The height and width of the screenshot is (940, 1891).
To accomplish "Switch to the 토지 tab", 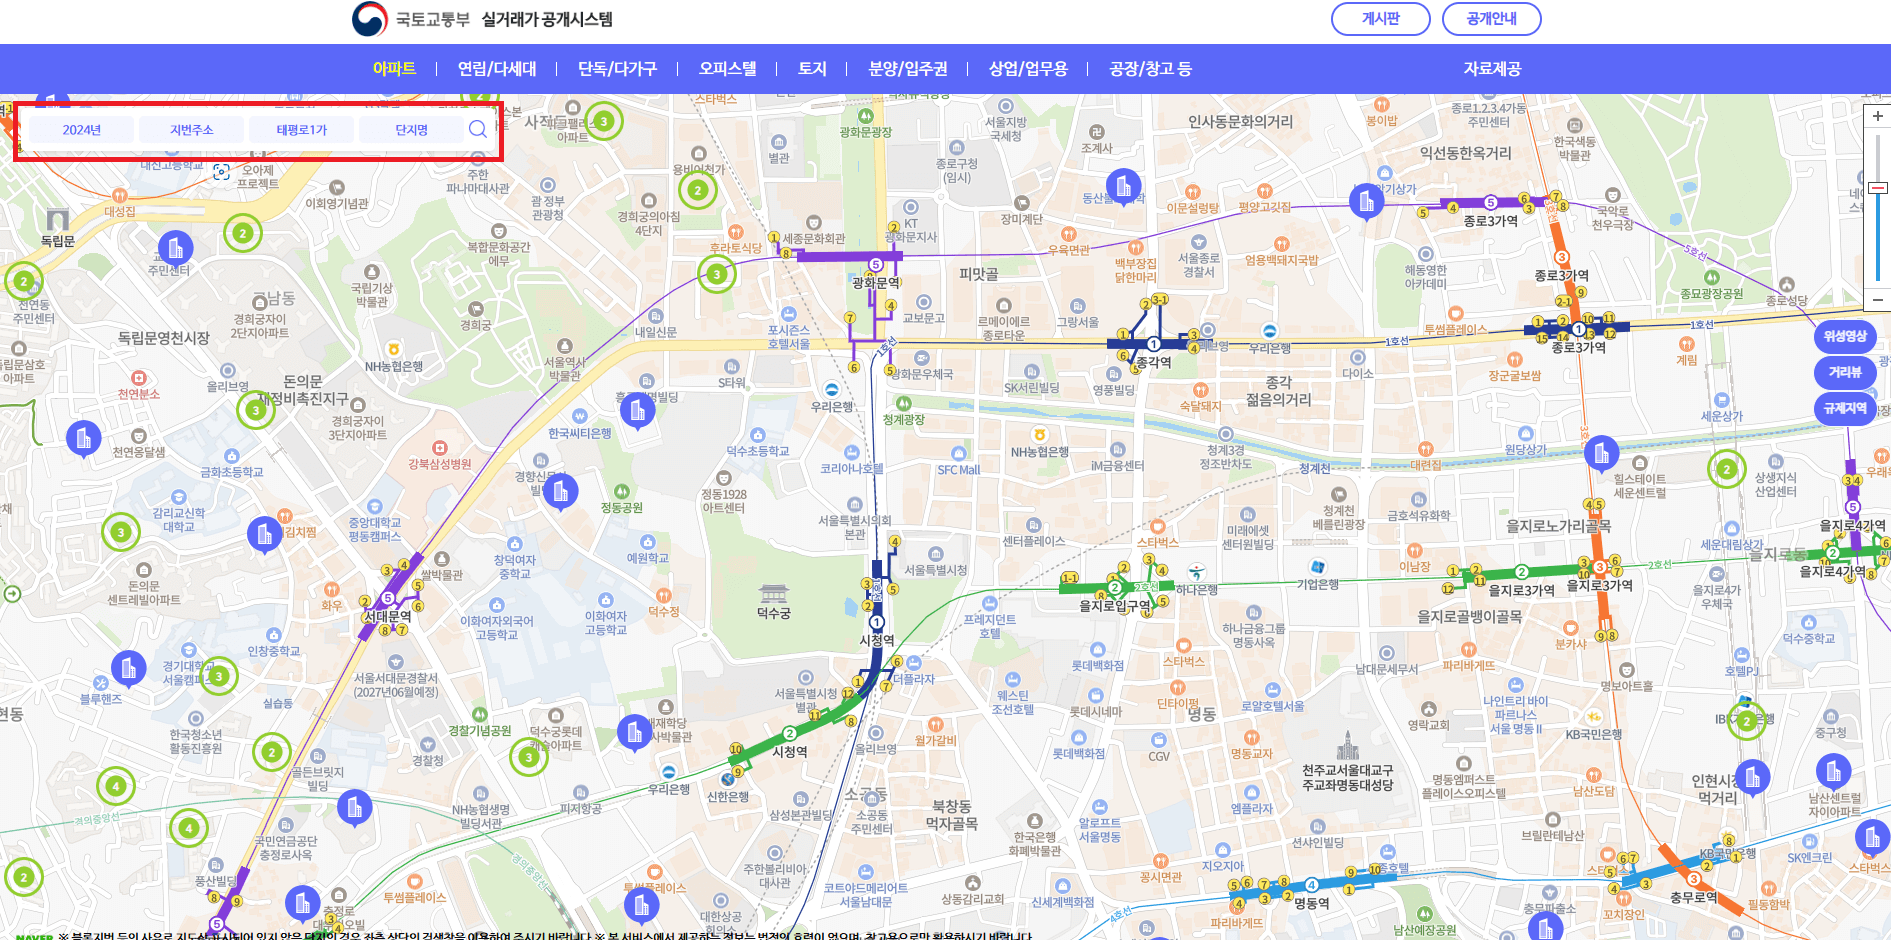I will click(812, 69).
